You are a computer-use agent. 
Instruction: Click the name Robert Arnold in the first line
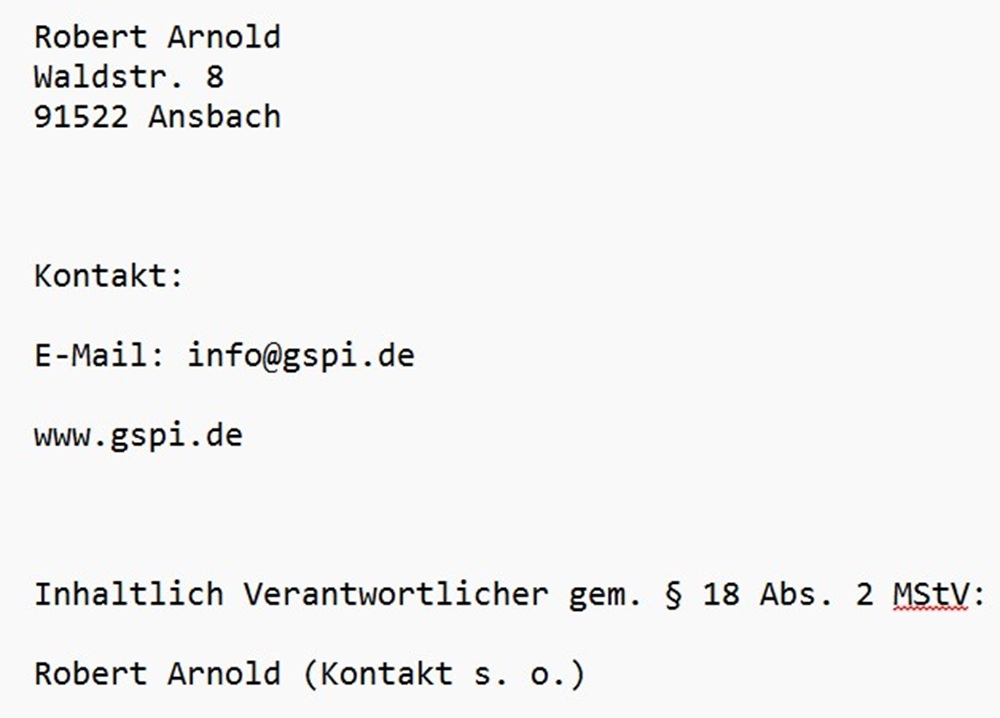coord(158,37)
